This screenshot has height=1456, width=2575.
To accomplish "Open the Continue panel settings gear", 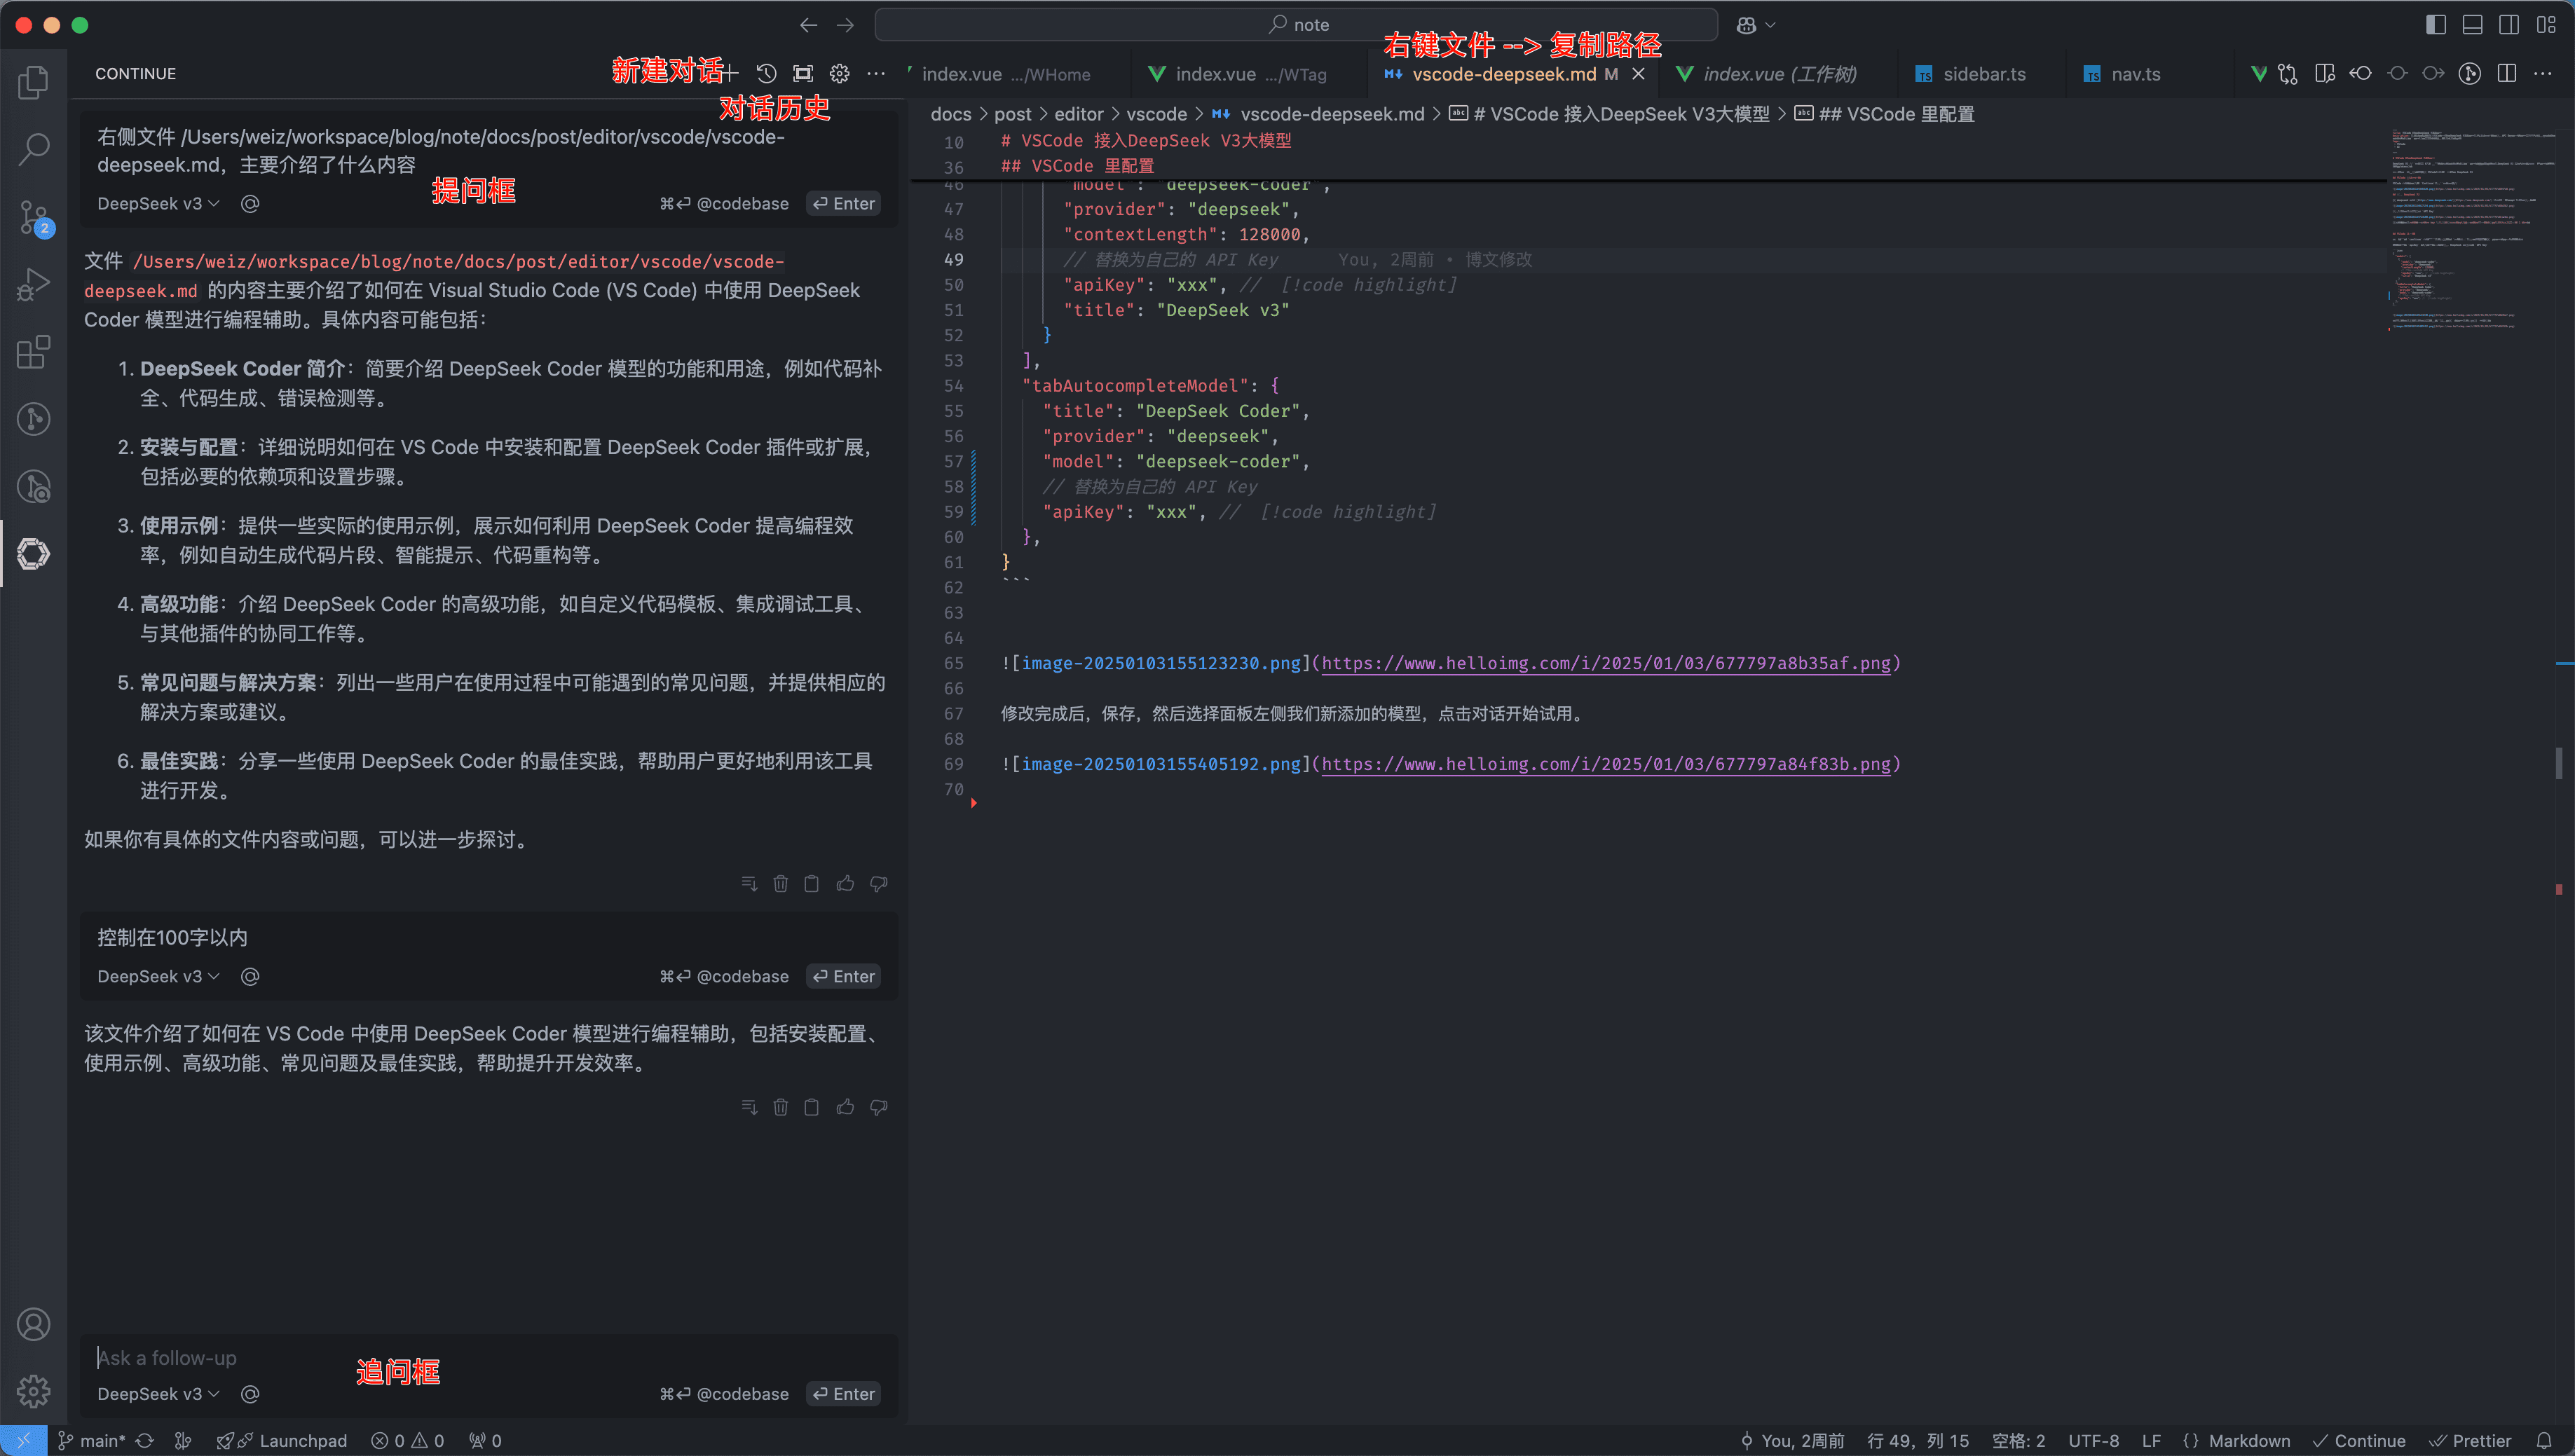I will click(839, 73).
